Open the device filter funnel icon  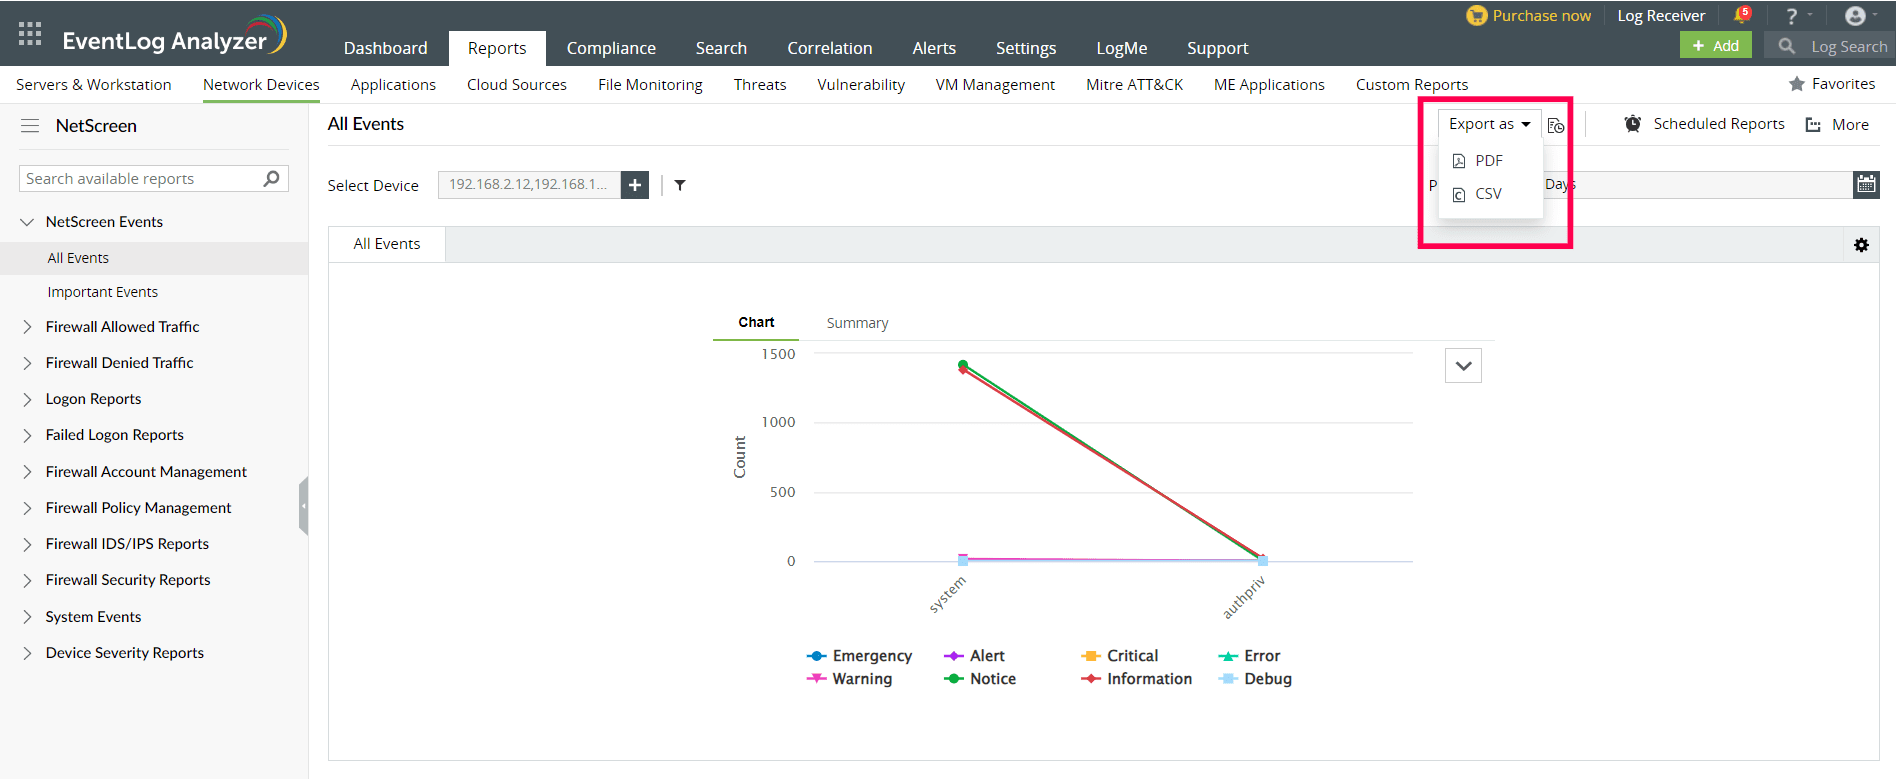coord(680,185)
